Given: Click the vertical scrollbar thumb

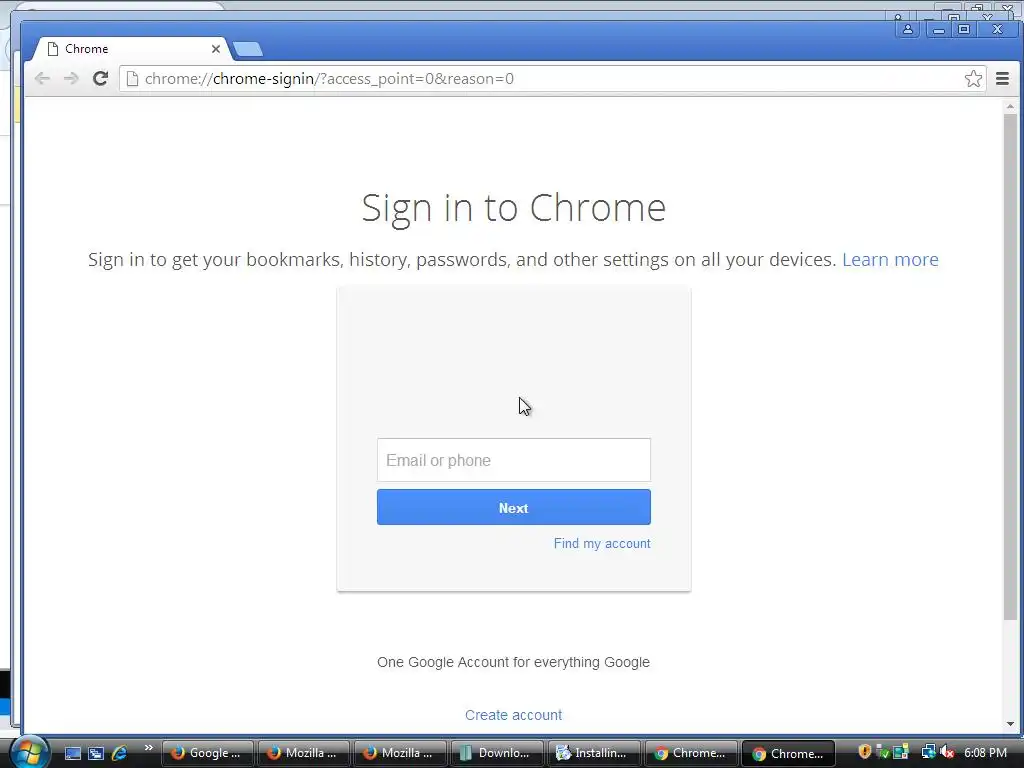Looking at the screenshot, I should (1010, 367).
